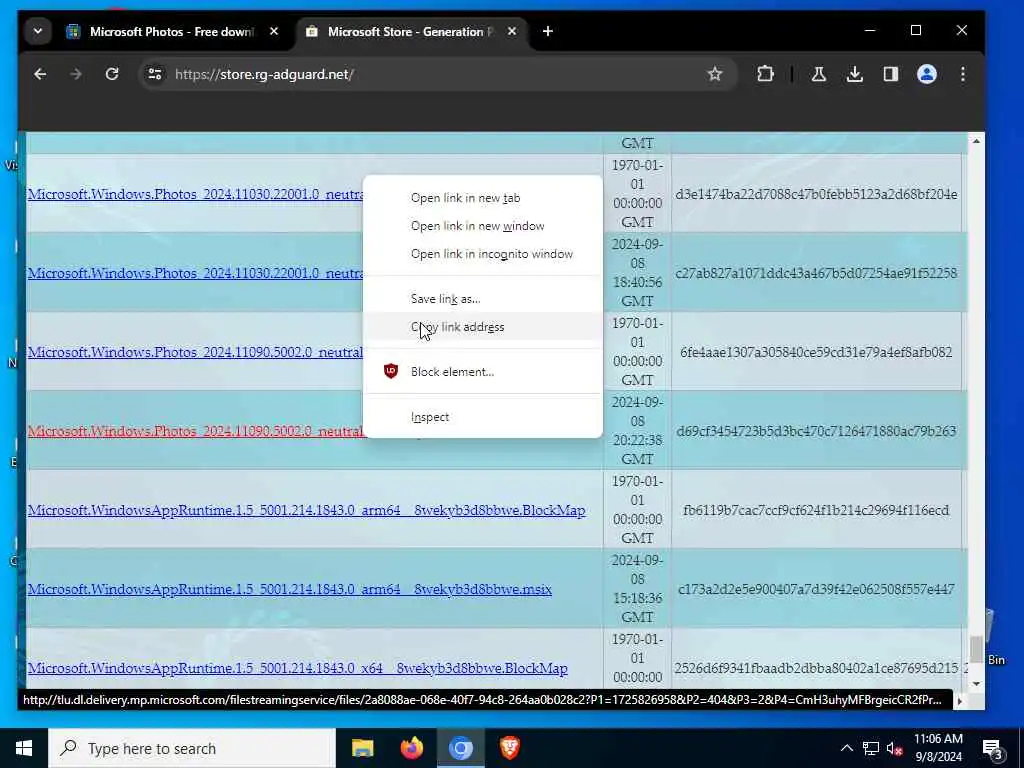Choose Open link in new window
This screenshot has height=768, width=1024.
tap(483, 226)
